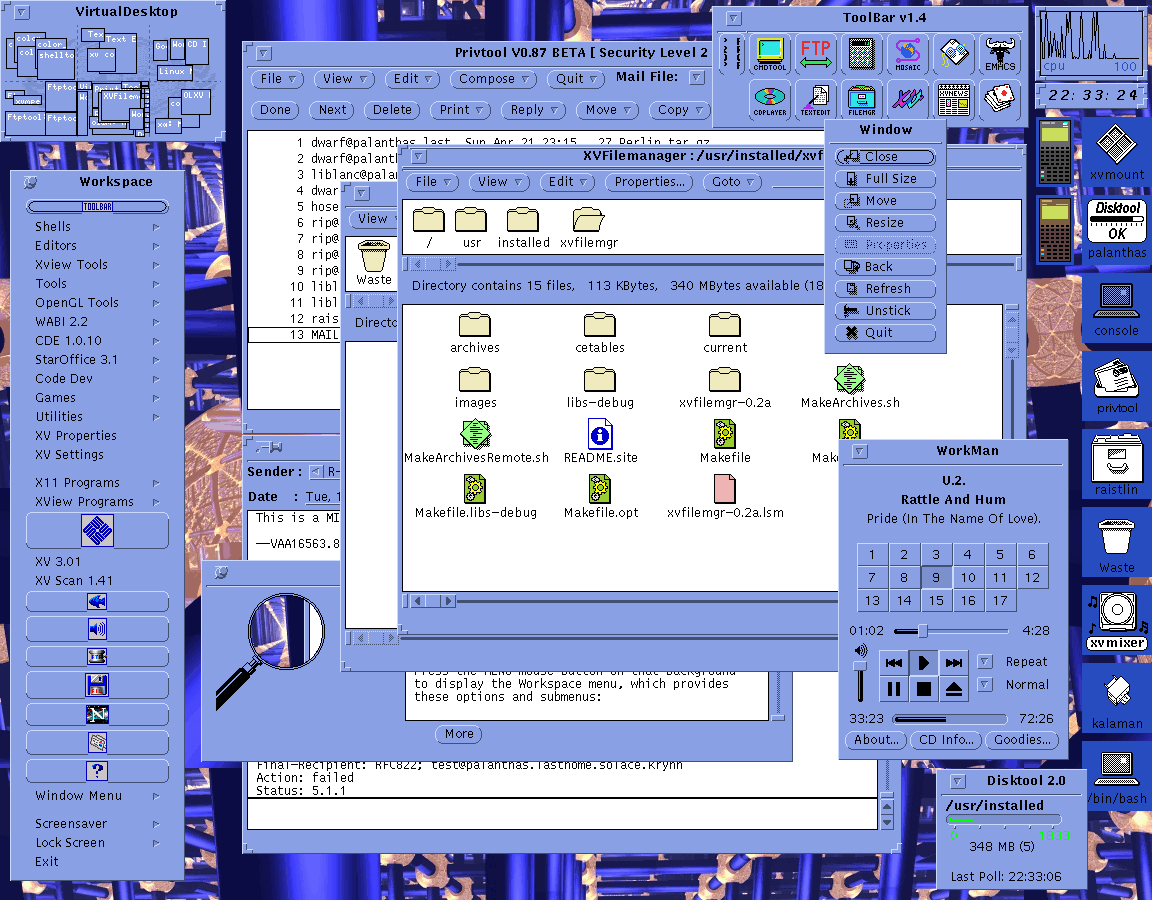Open XVNews icon in ToolBar

954,99
